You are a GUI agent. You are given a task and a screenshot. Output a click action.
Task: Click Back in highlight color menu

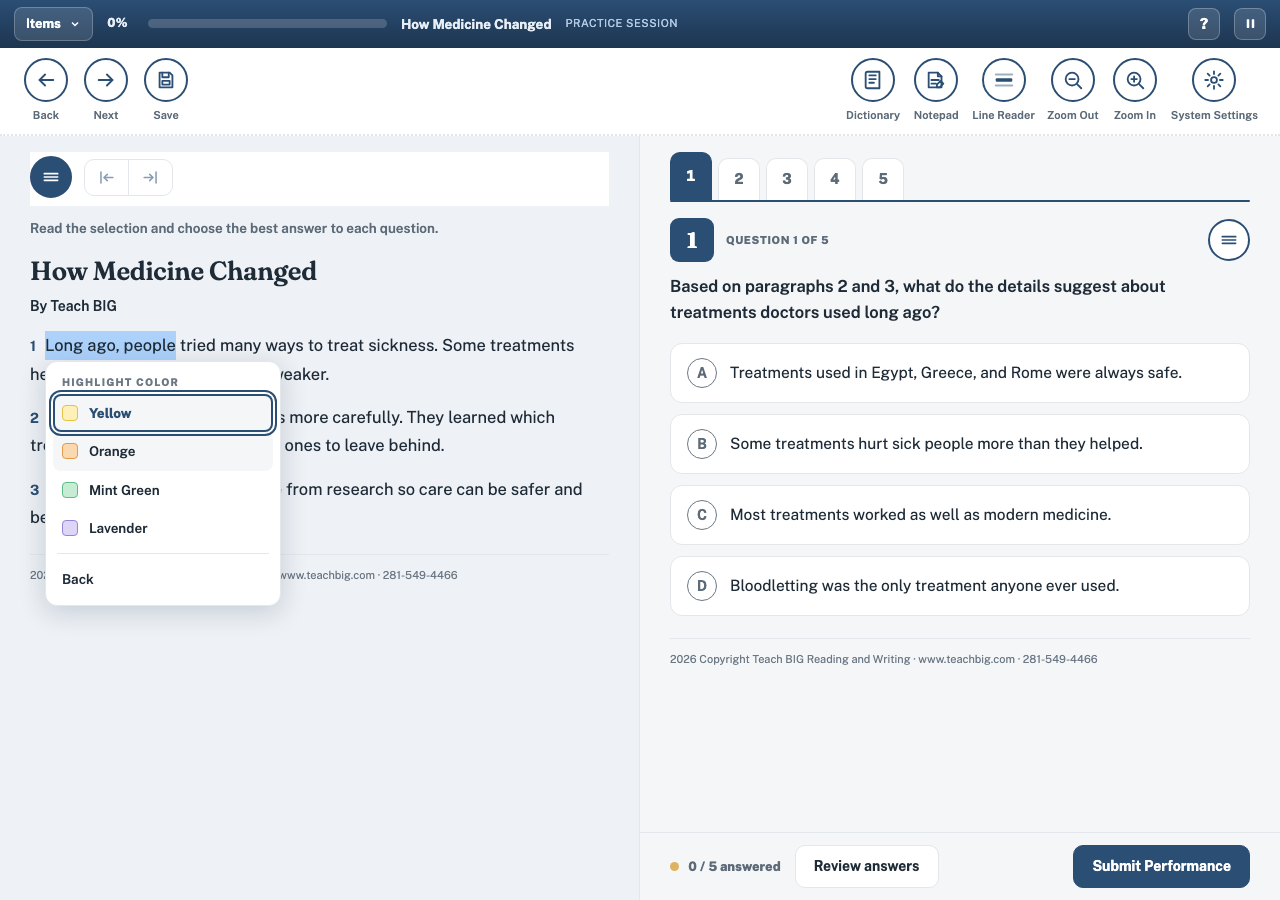163,579
